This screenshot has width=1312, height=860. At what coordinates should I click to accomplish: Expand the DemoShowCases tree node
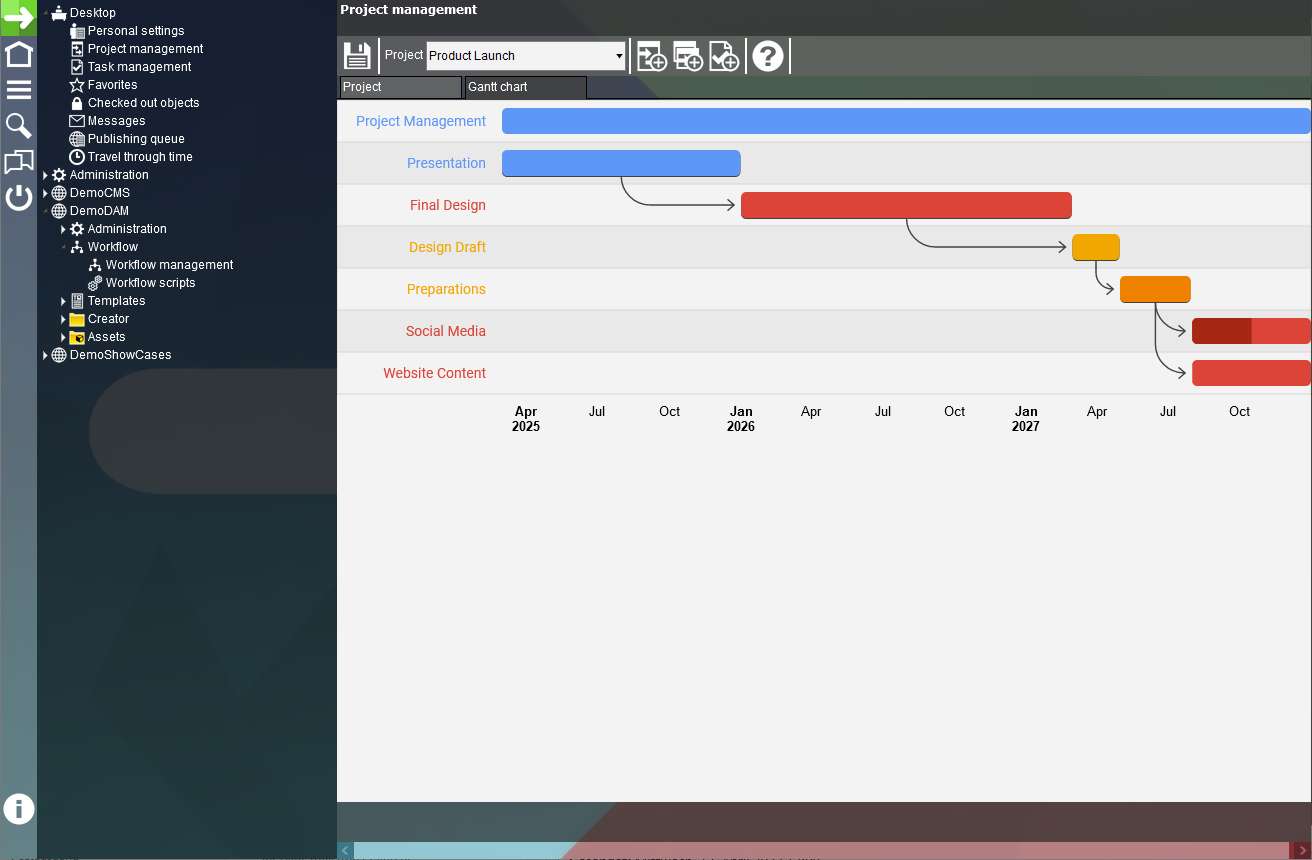(x=44, y=355)
